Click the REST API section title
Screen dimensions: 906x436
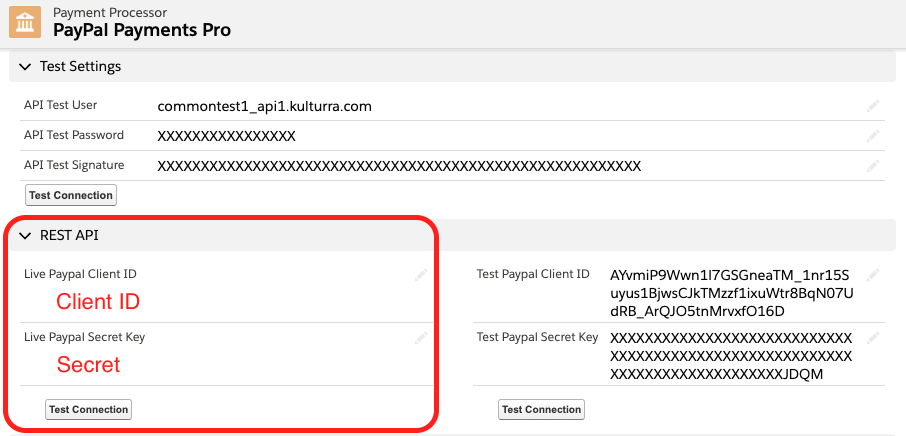[69, 236]
